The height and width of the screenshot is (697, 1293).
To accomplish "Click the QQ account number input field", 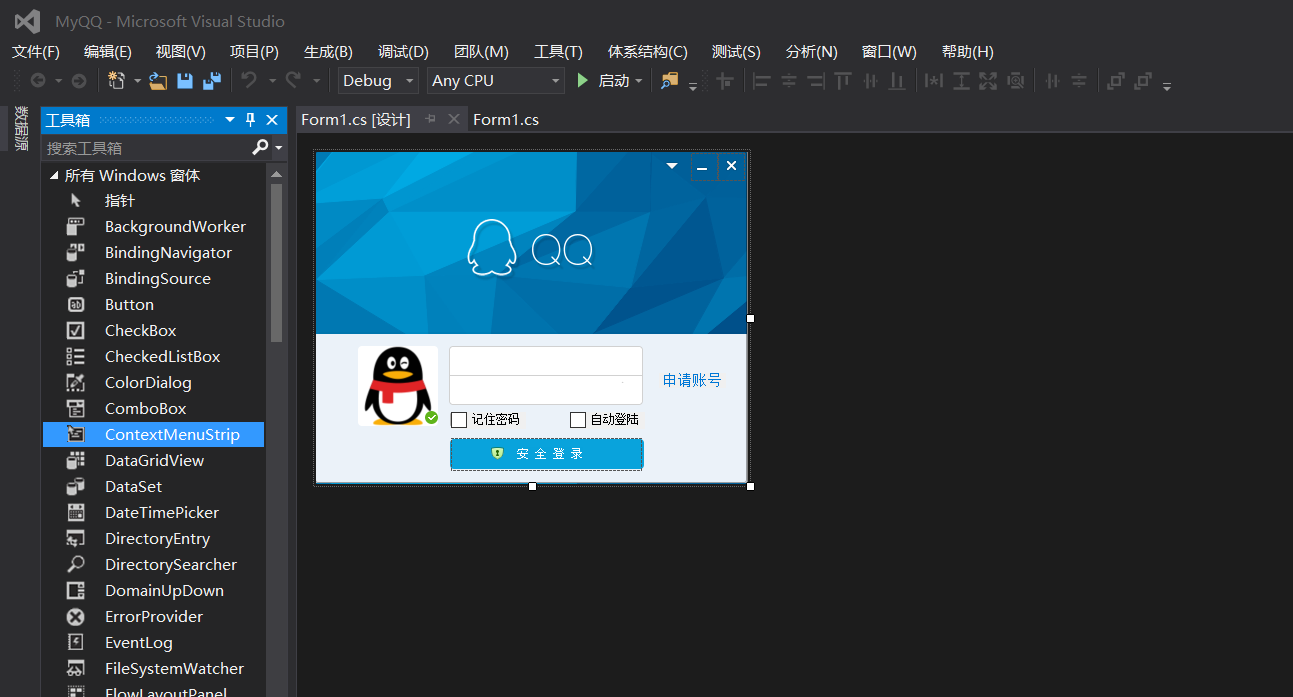I will (x=546, y=361).
